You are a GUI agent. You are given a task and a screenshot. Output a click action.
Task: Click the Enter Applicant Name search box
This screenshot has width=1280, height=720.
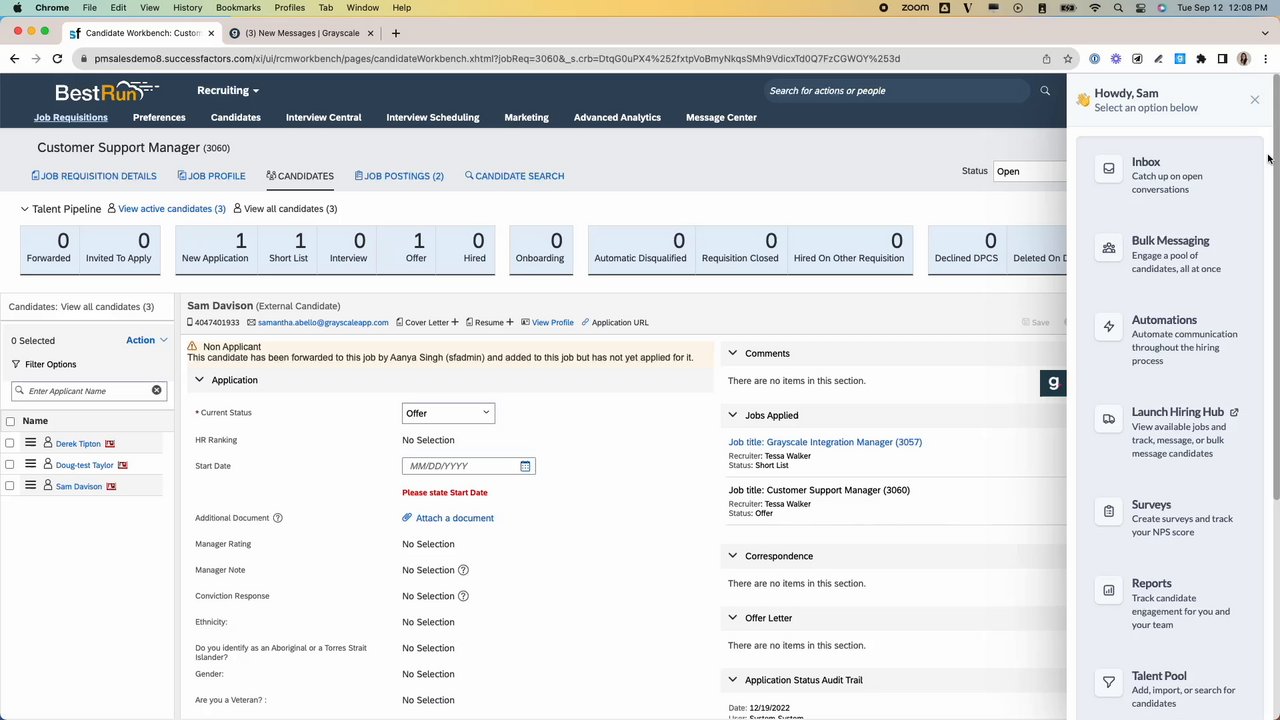click(x=89, y=391)
